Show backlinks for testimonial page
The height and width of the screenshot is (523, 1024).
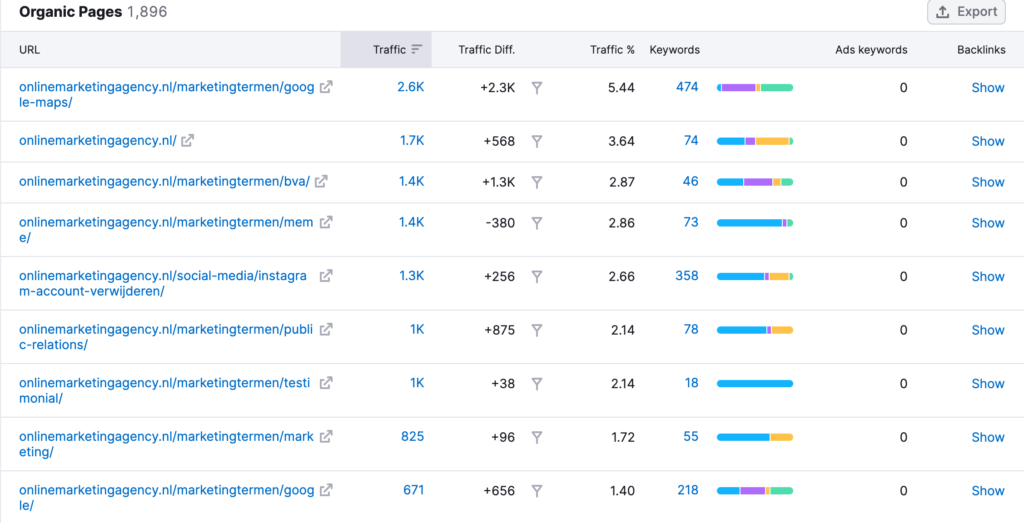tap(988, 384)
